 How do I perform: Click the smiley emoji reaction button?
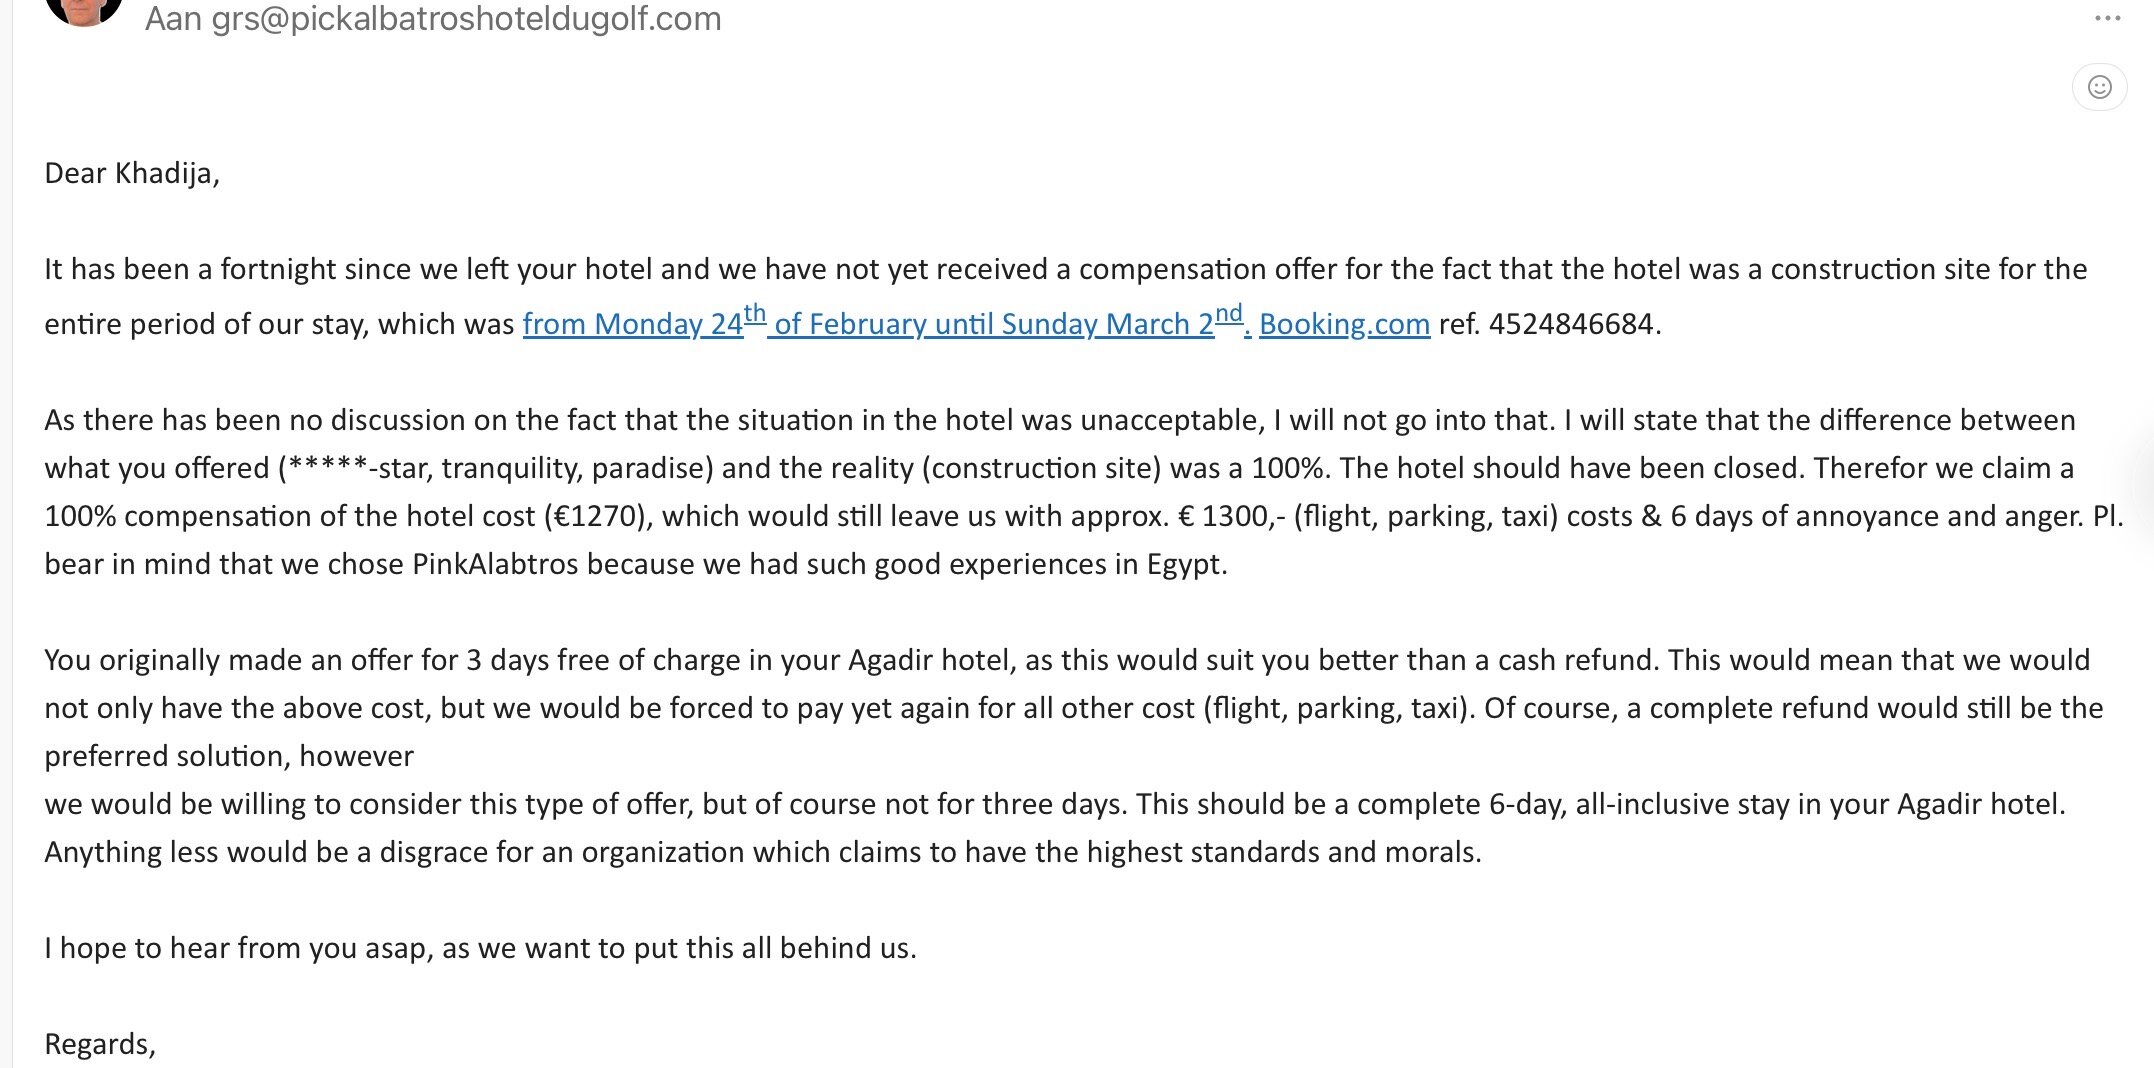tap(2099, 87)
